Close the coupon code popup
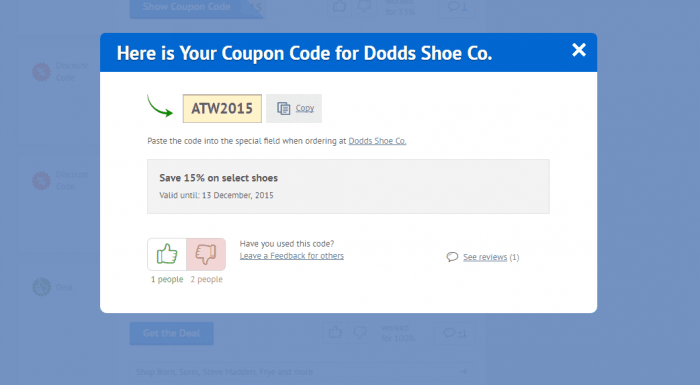Screen dimensions: 700x385 point(579,50)
